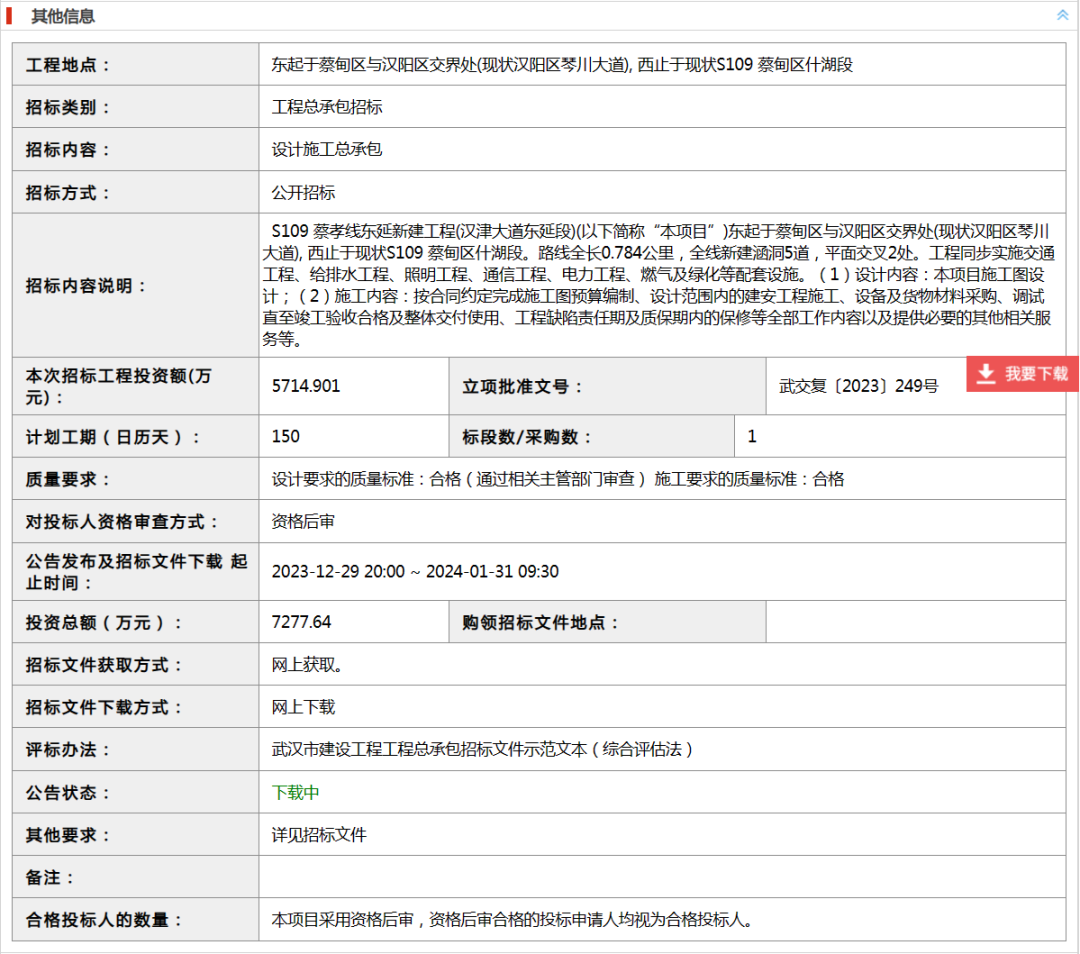Click the value 详见招标文件
The width and height of the screenshot is (1080, 954).
coord(319,835)
